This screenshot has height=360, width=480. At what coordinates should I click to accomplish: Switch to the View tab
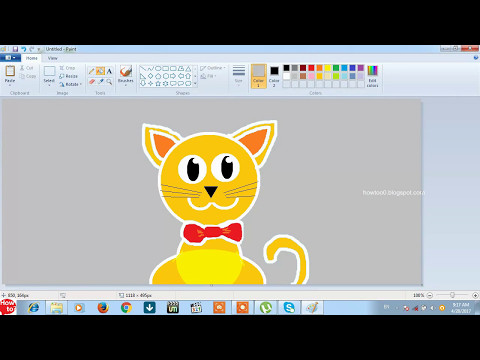[x=52, y=58]
